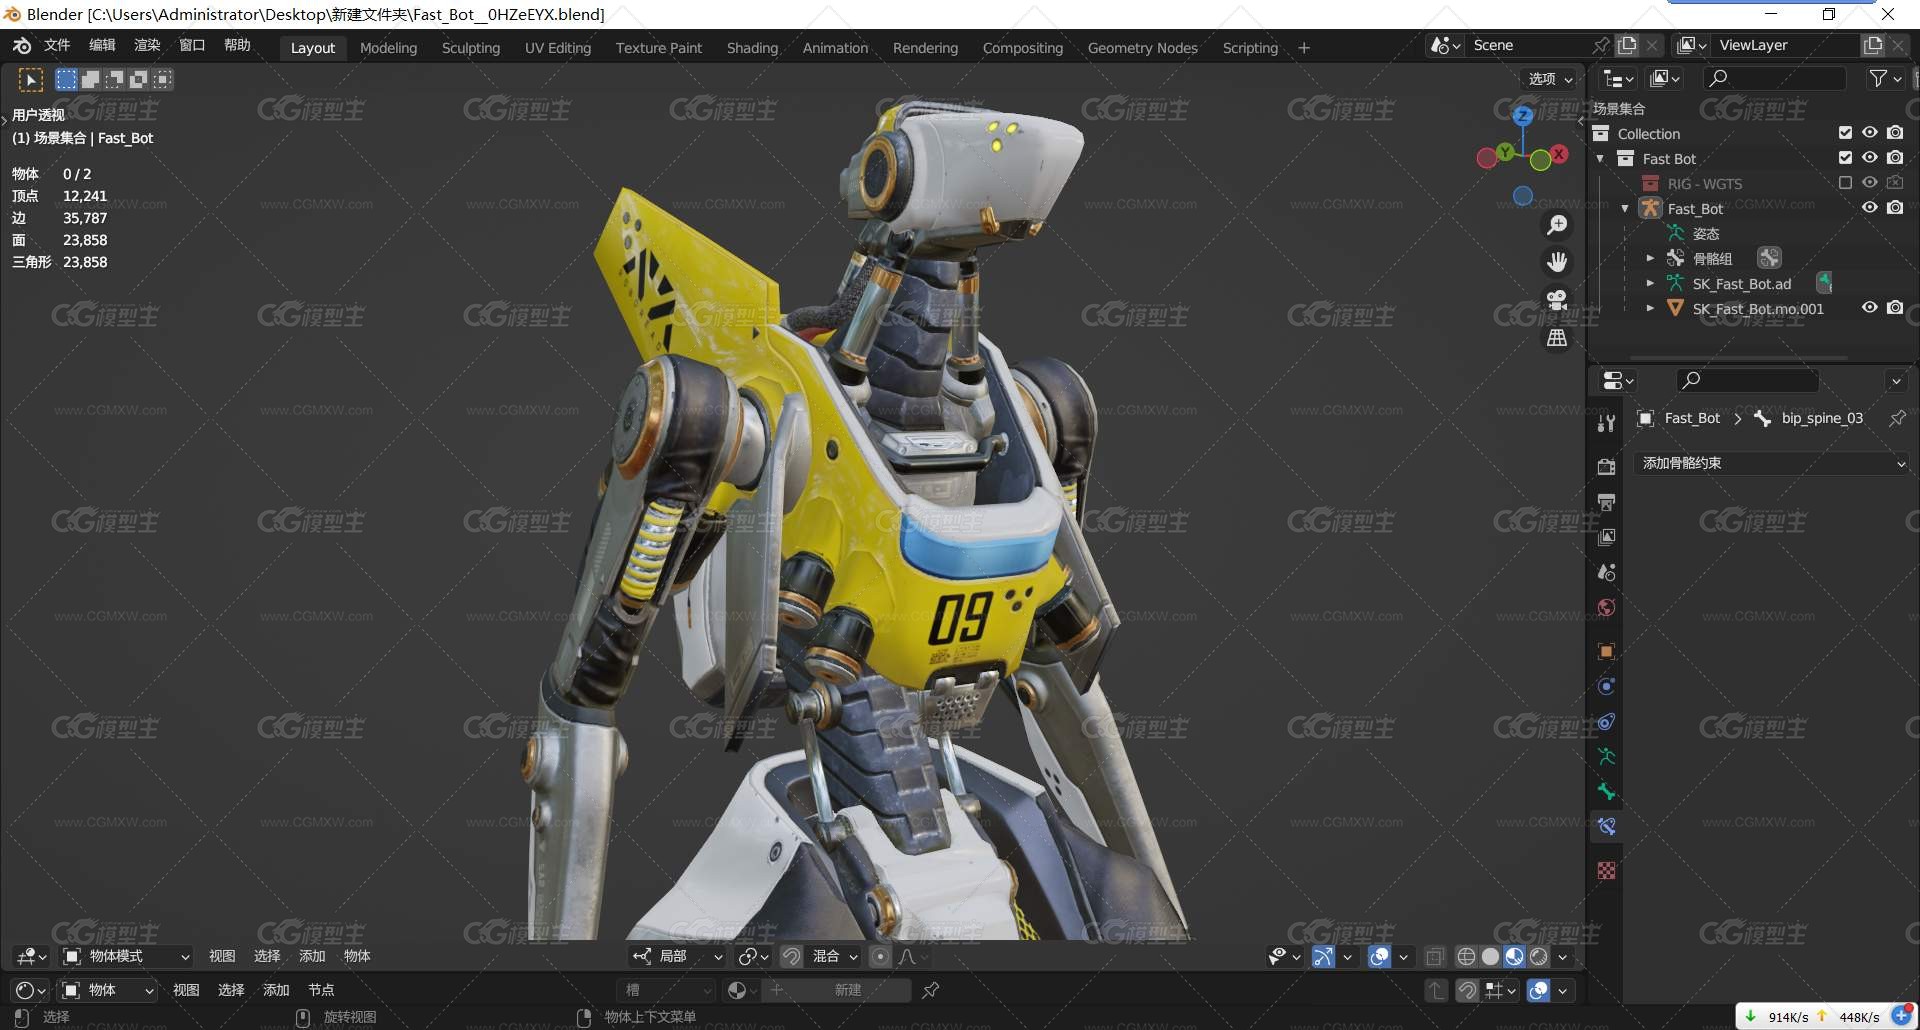Toggle Collection exclude checkbox
The width and height of the screenshot is (1920, 1030).
[1845, 133]
